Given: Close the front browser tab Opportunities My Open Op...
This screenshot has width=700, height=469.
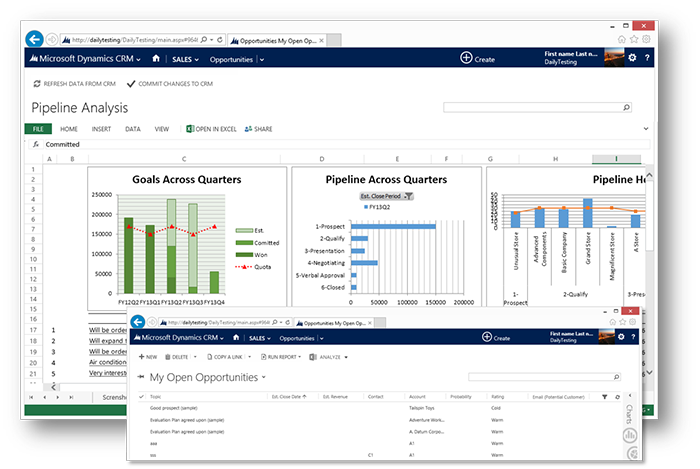Looking at the screenshot, I should (x=370, y=323).
